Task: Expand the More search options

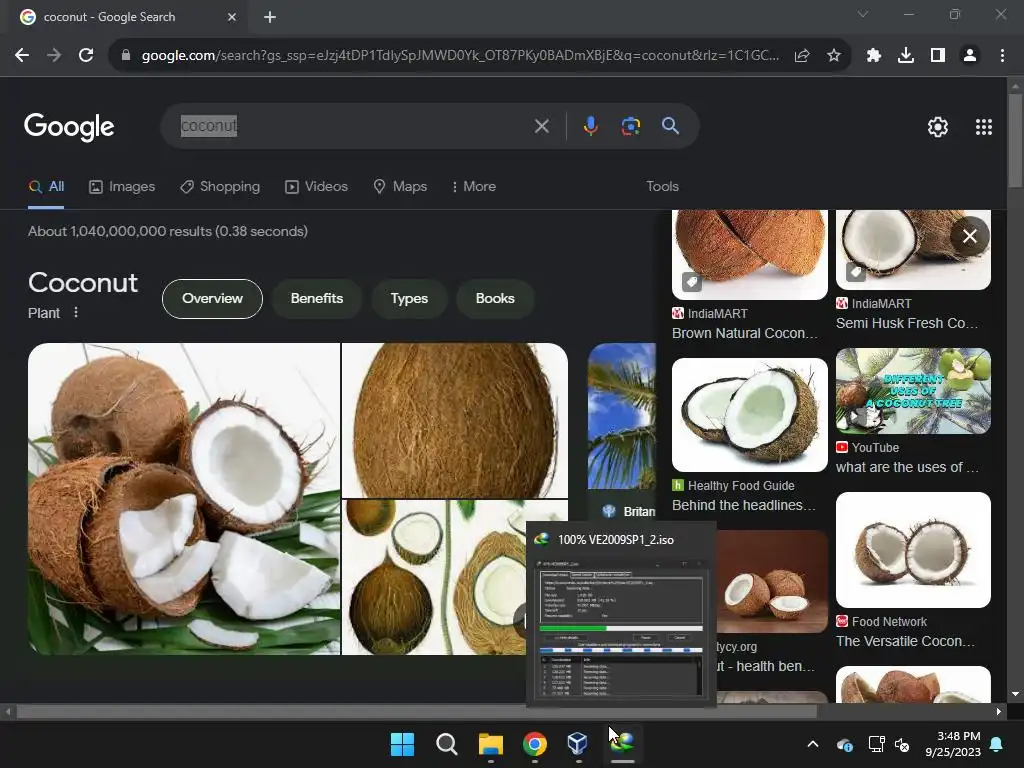Action: 473,187
